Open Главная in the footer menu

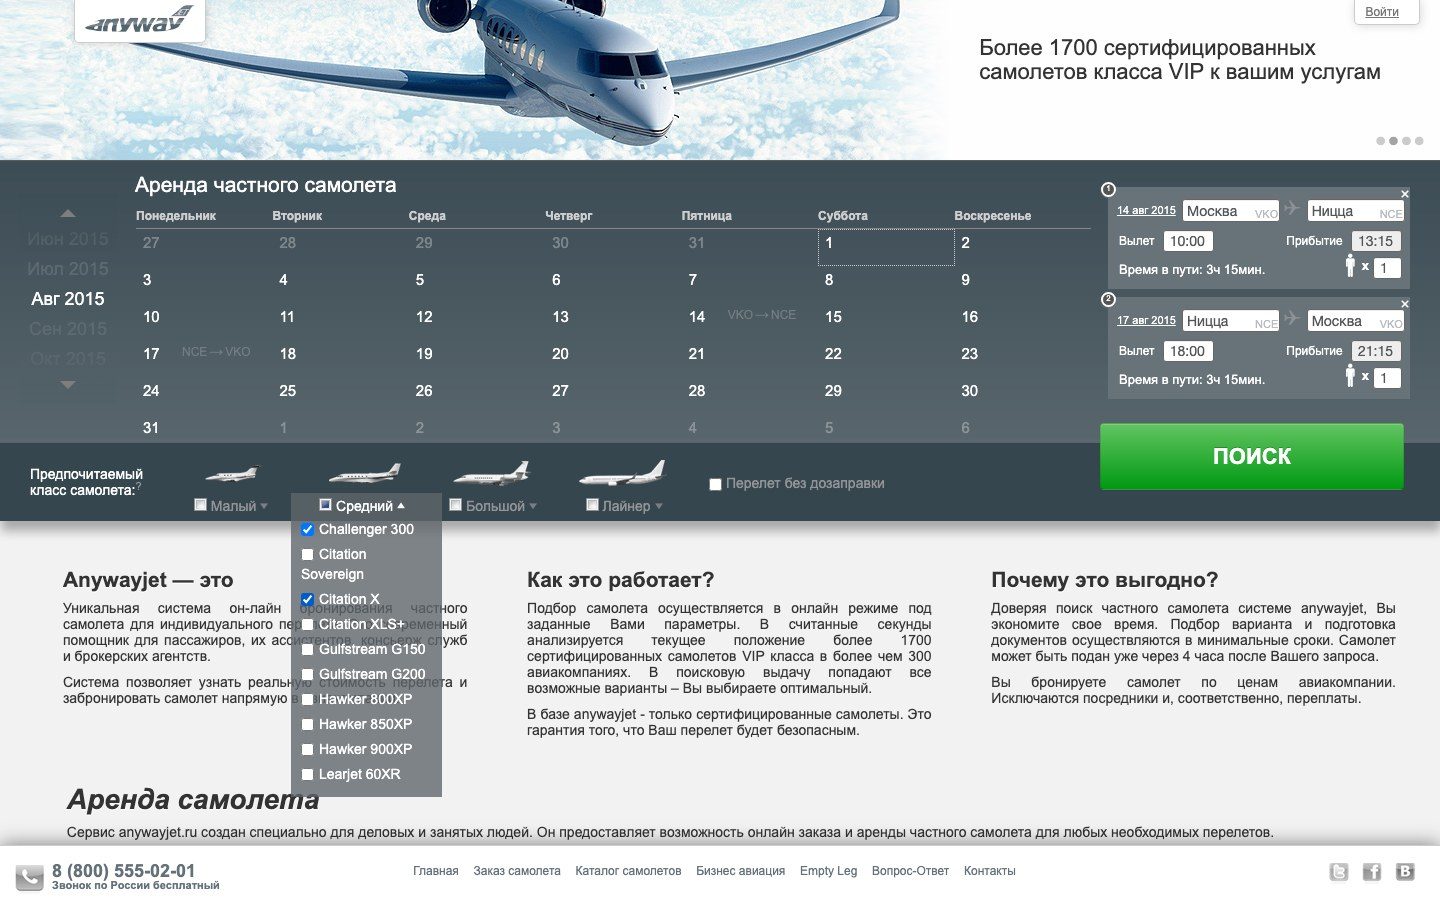click(x=436, y=871)
